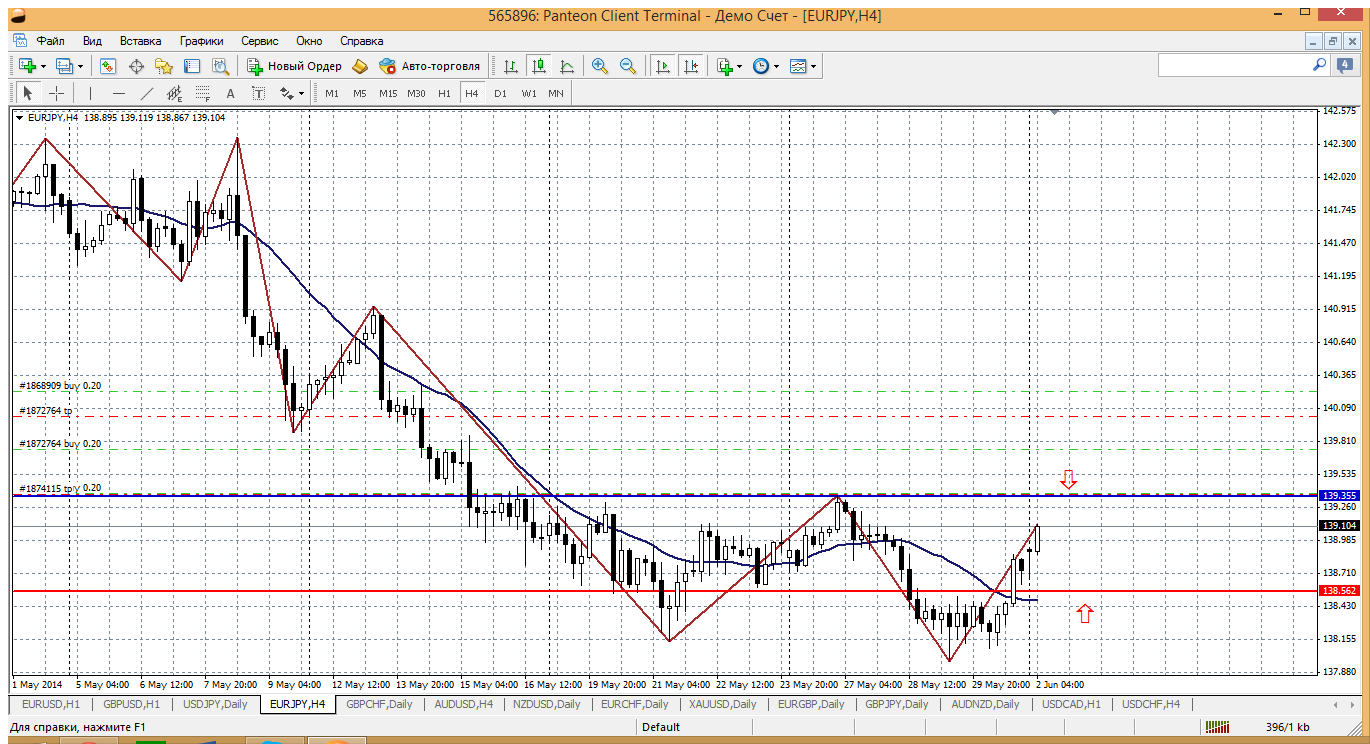
Task: Click the Zoom In magnifier icon
Action: (600, 66)
